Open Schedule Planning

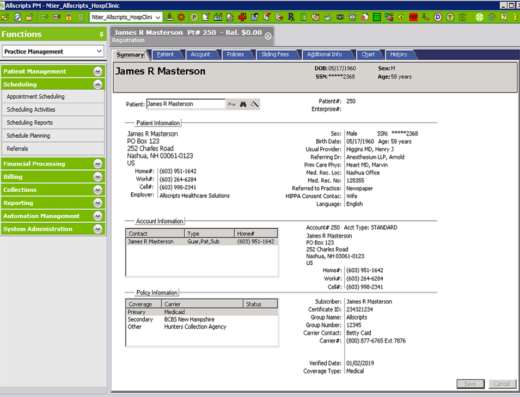pos(53,136)
